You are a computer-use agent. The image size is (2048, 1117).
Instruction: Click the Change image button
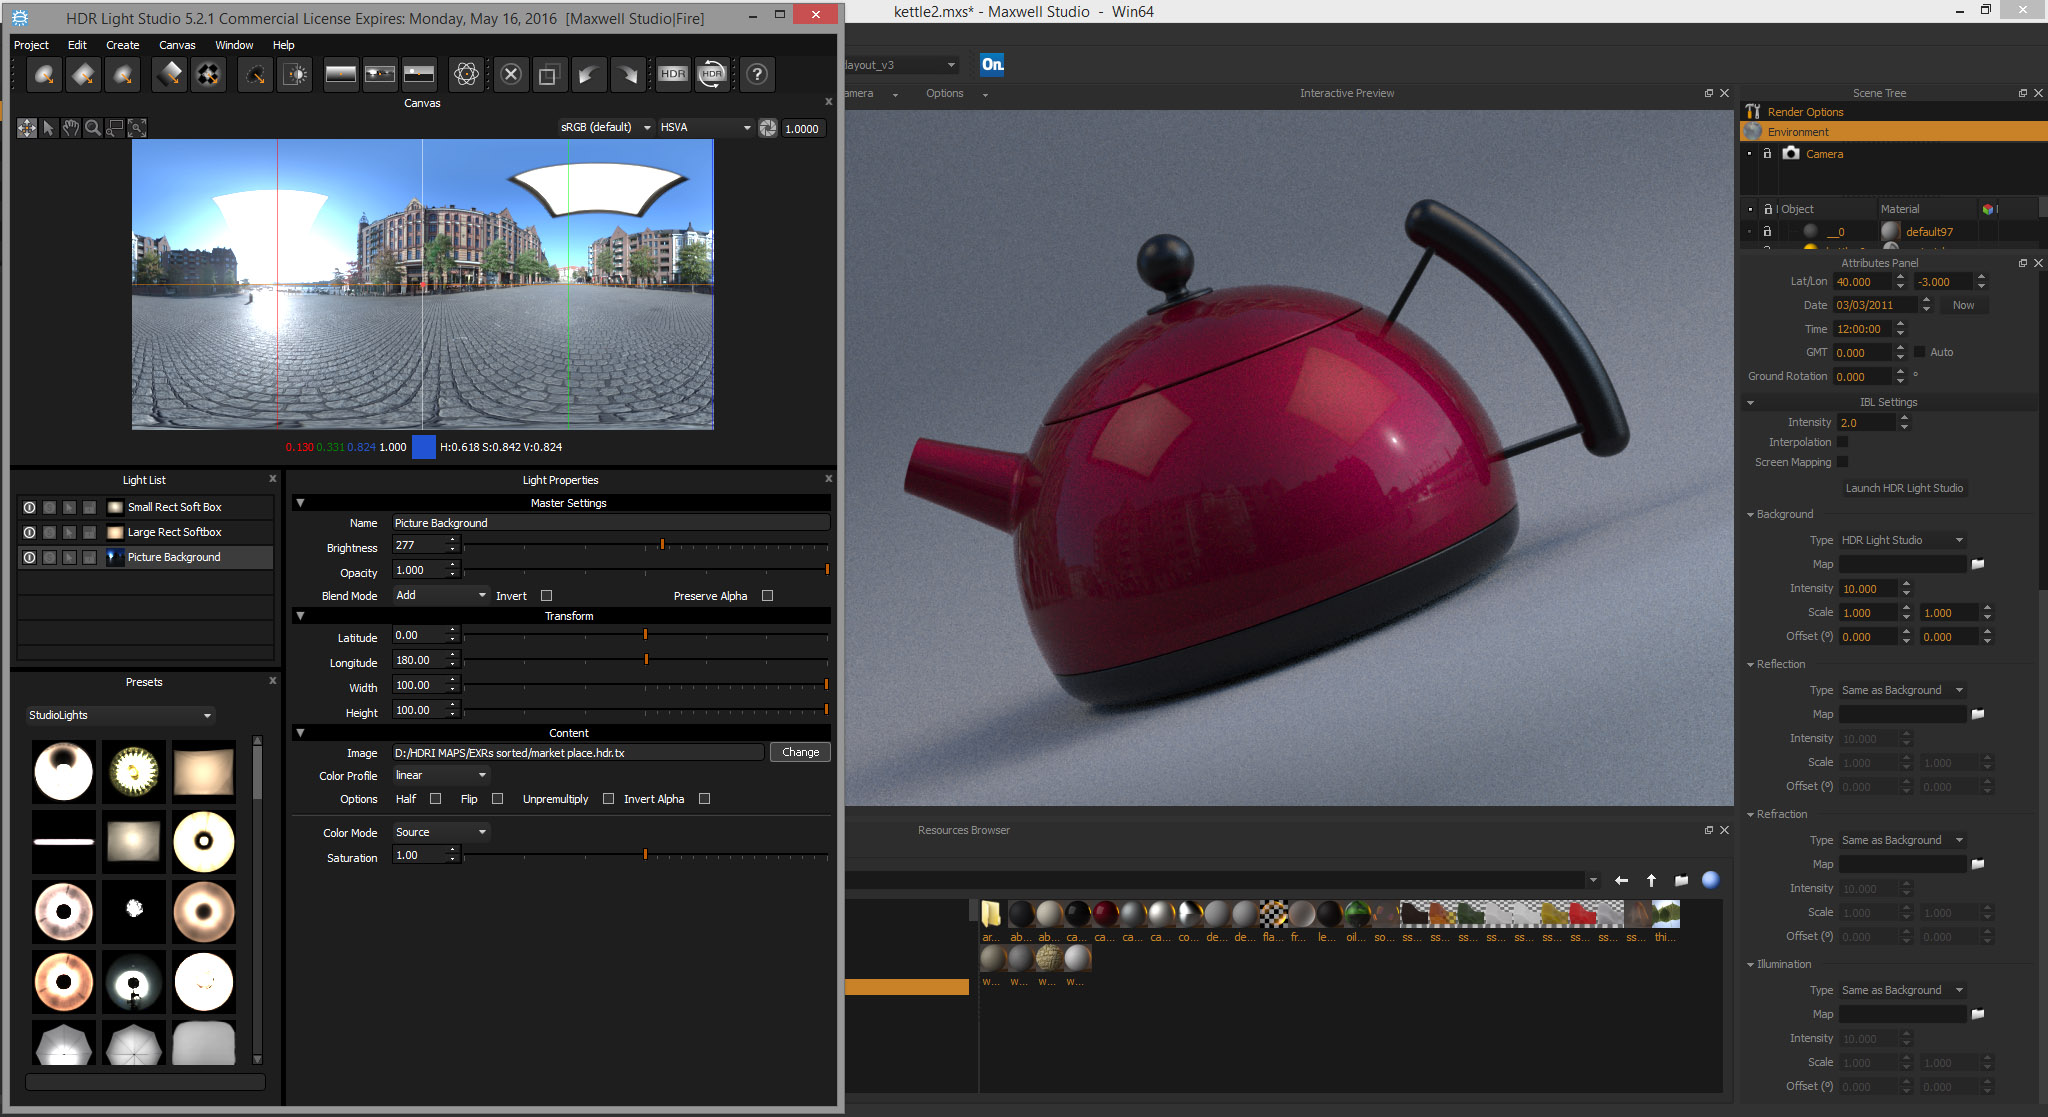[x=800, y=753]
